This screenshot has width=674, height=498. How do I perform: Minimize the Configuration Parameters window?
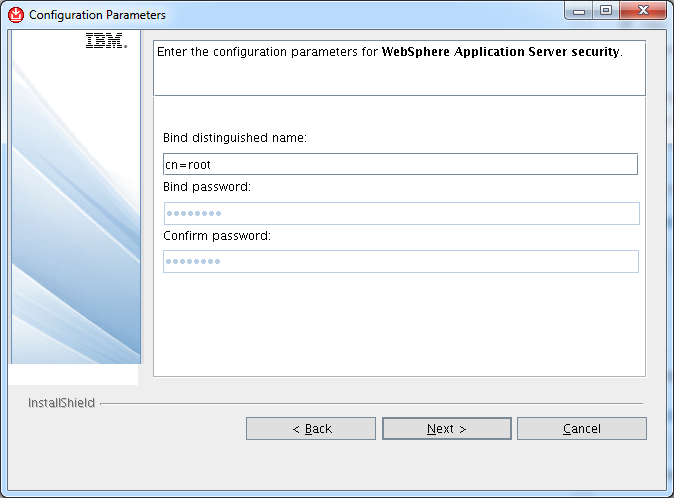pyautogui.click(x=579, y=11)
